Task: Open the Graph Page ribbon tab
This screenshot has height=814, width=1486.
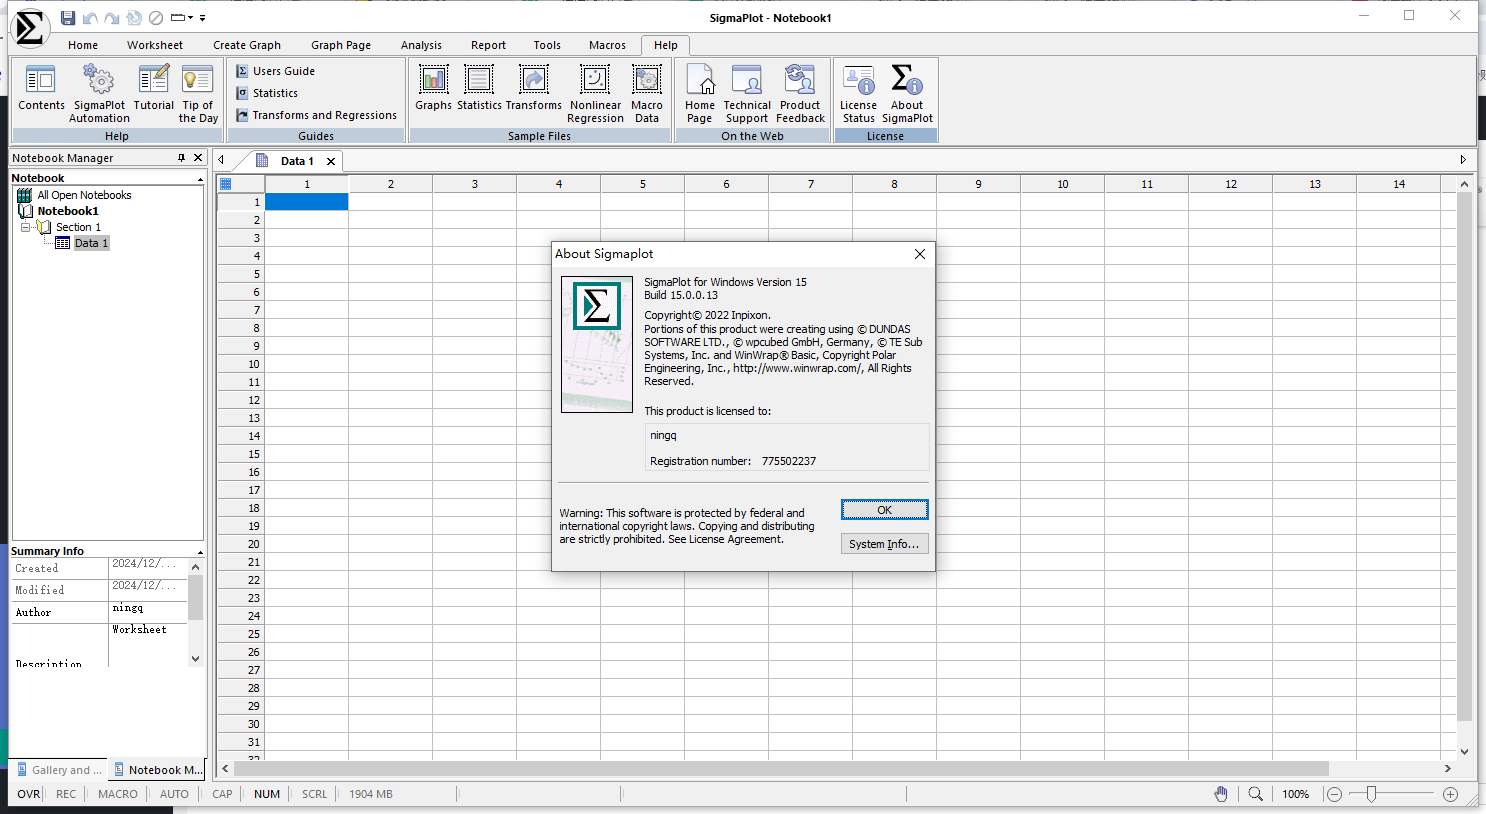Action: coord(341,45)
